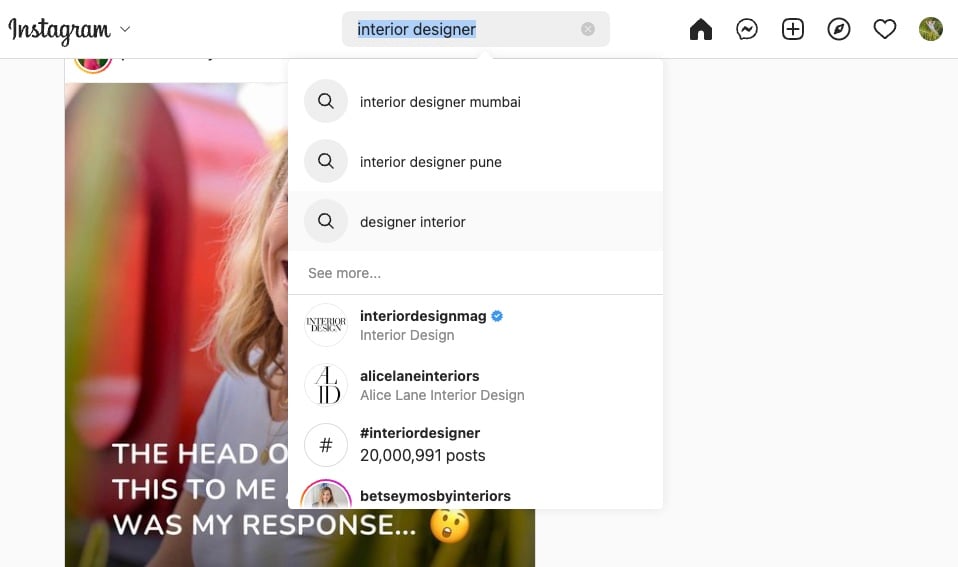Open the interiordesignmag account result

click(x=475, y=325)
